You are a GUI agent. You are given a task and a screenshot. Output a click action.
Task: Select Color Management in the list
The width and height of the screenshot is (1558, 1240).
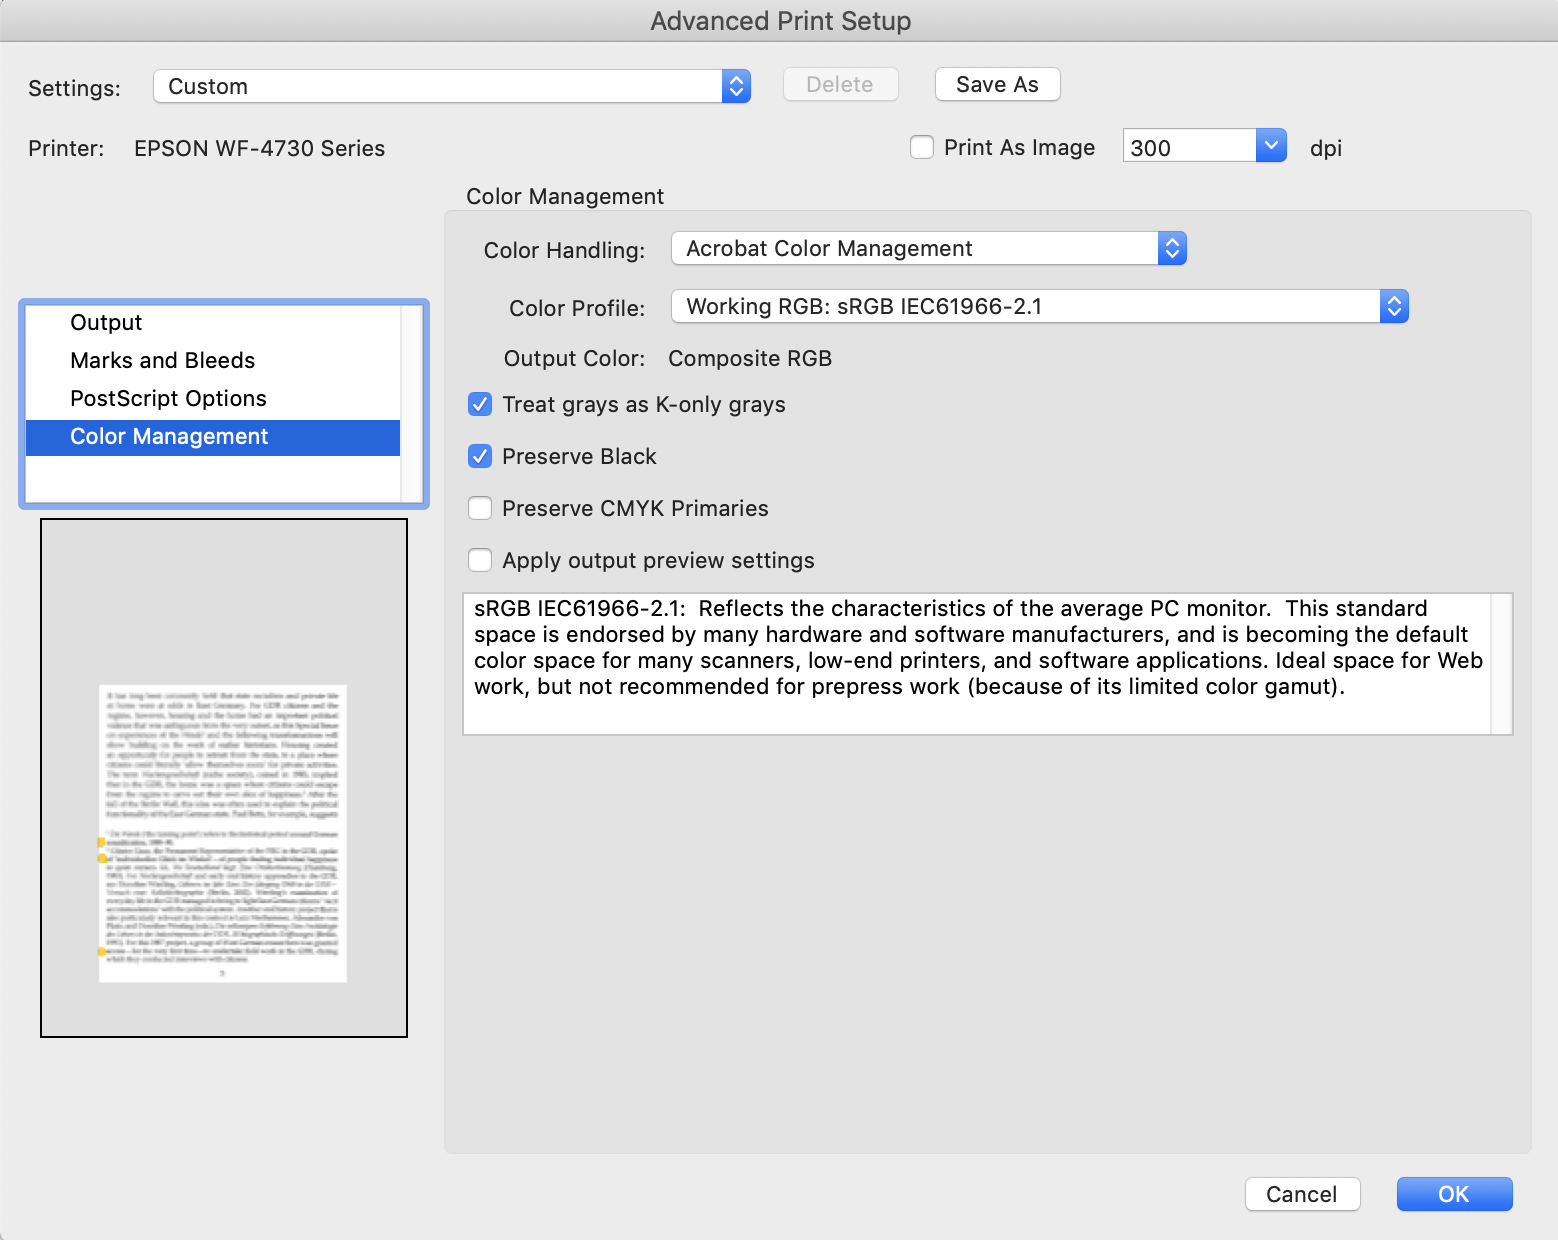coord(169,436)
